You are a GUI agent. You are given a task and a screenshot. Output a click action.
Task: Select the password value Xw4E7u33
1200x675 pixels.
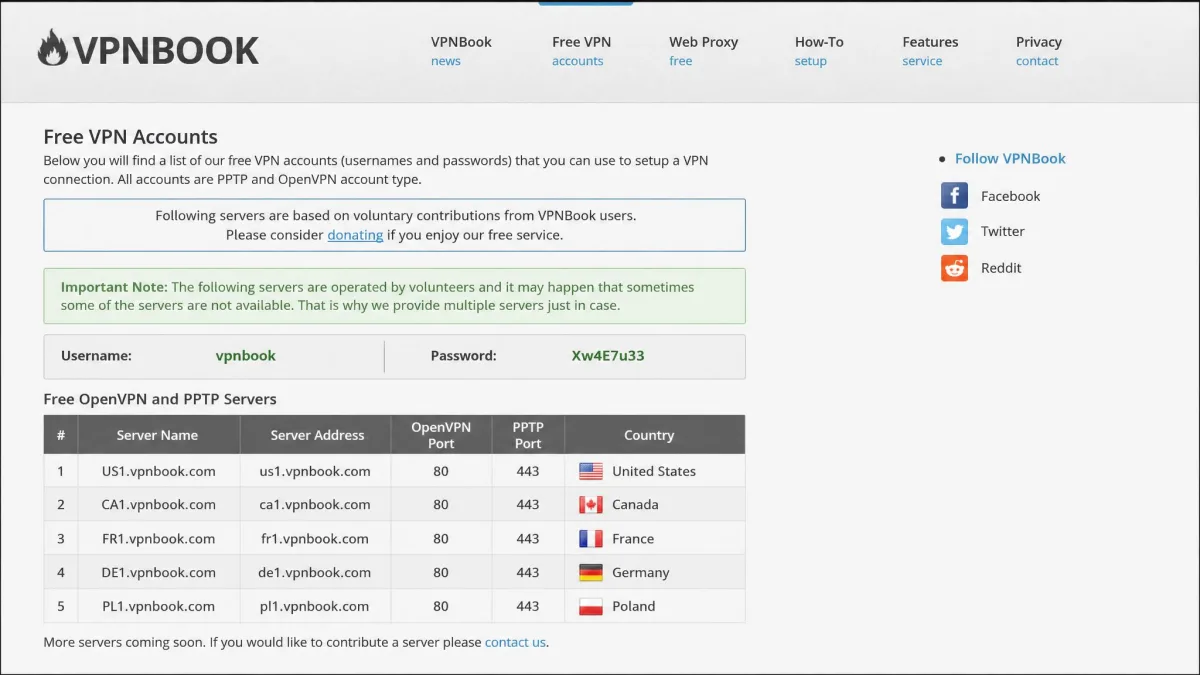click(608, 355)
